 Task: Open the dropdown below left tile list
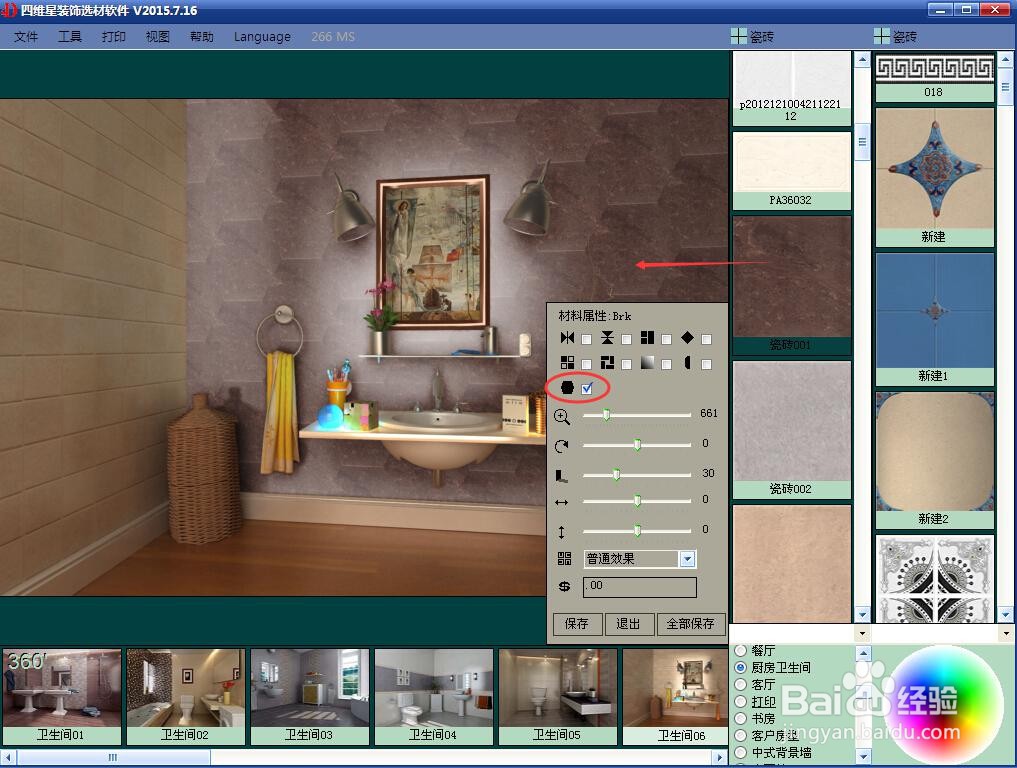(862, 632)
